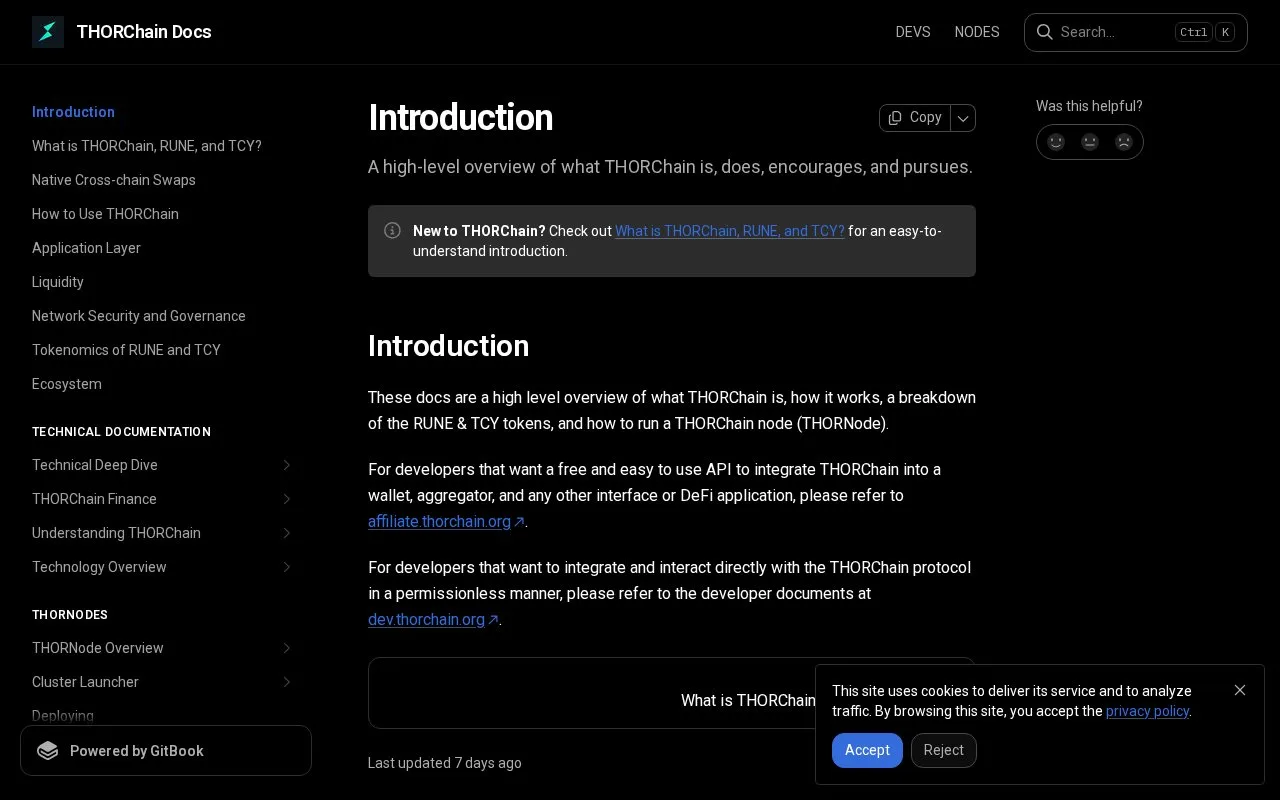
Task: Expand the Cluster Launcher section
Action: click(287, 682)
